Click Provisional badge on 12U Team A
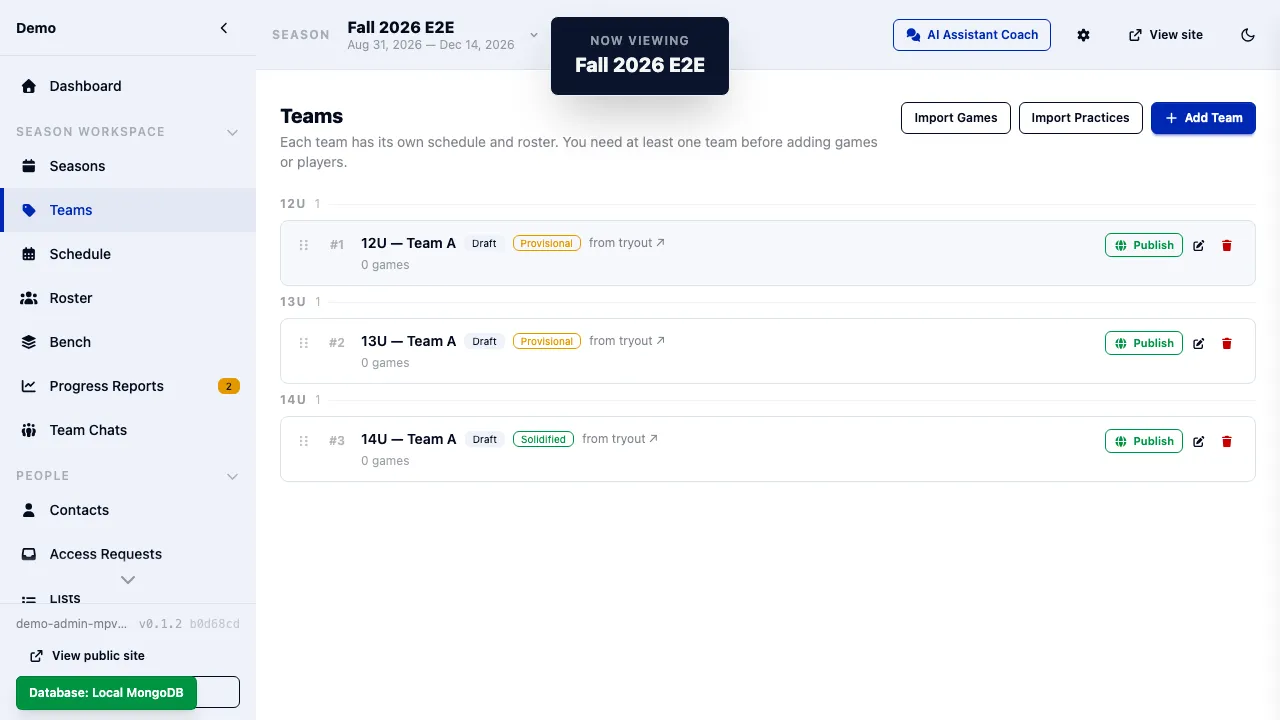This screenshot has height=720, width=1280. [547, 243]
